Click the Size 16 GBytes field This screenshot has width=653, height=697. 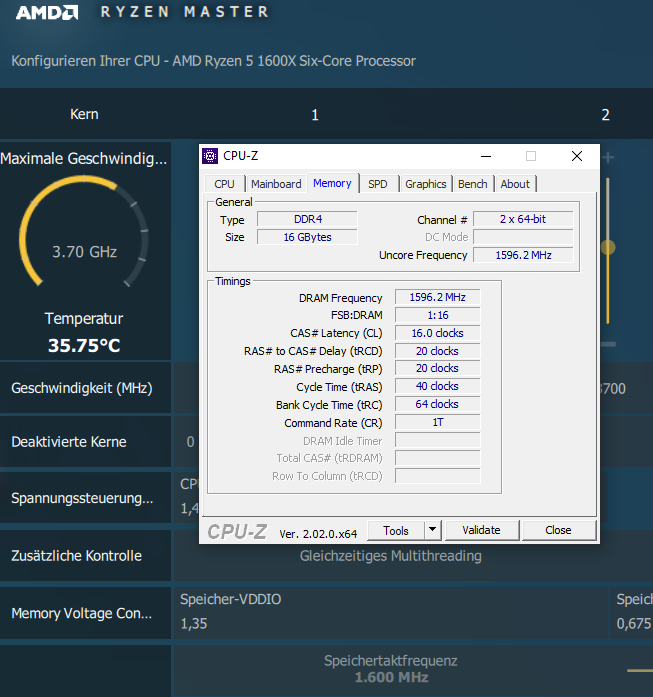click(x=307, y=237)
